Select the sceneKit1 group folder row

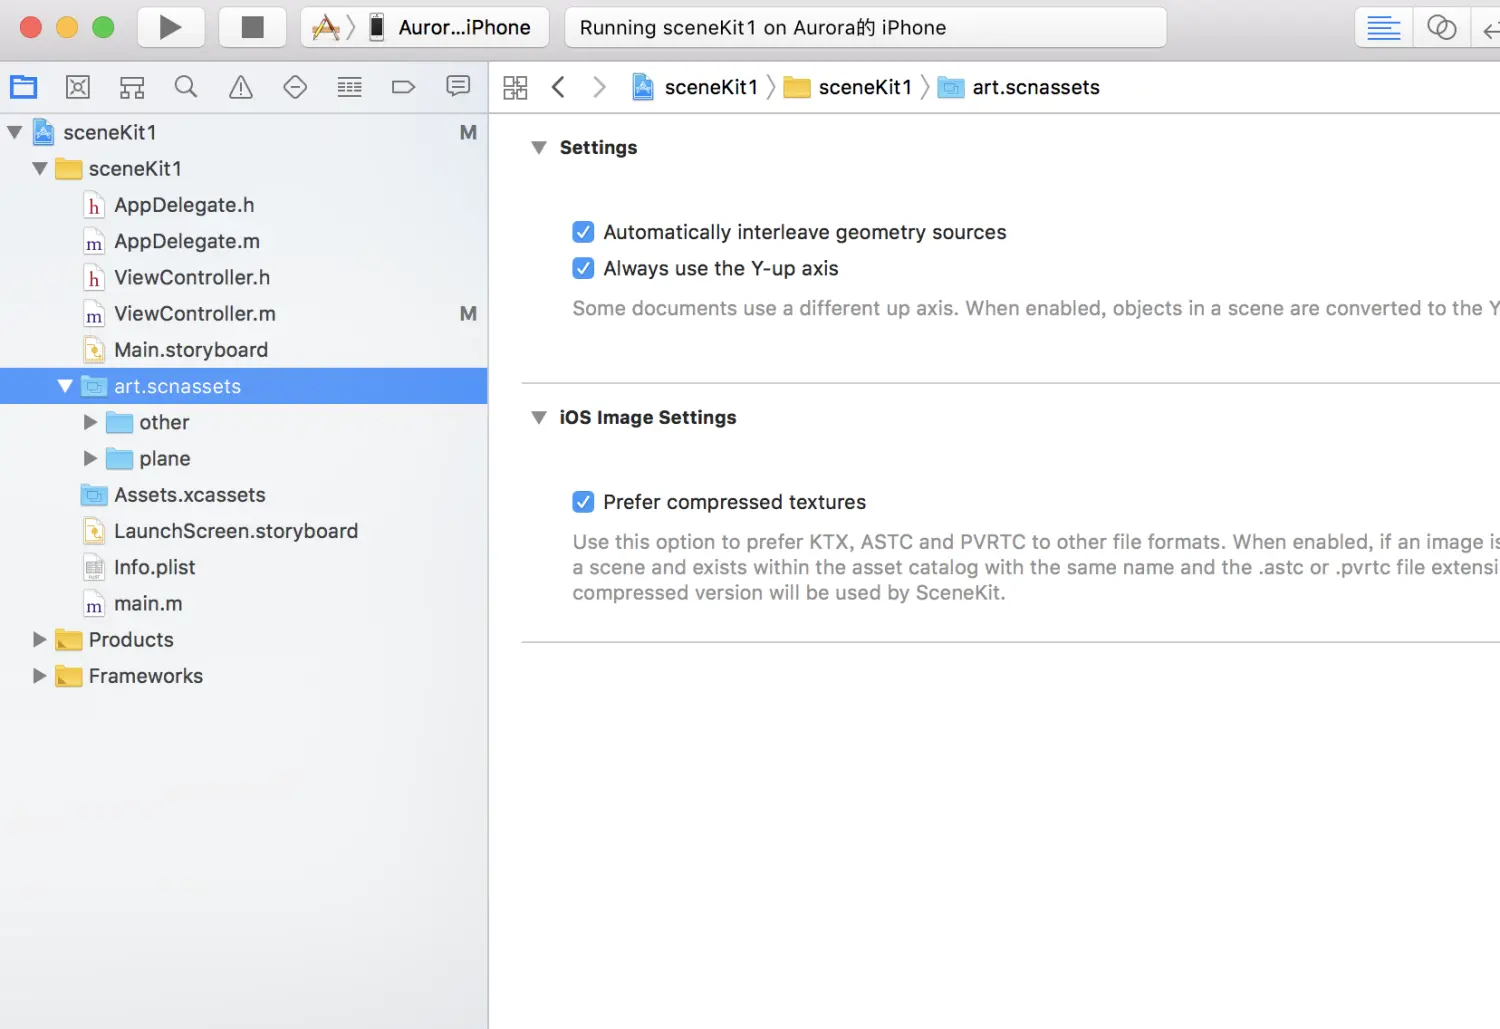coord(244,169)
